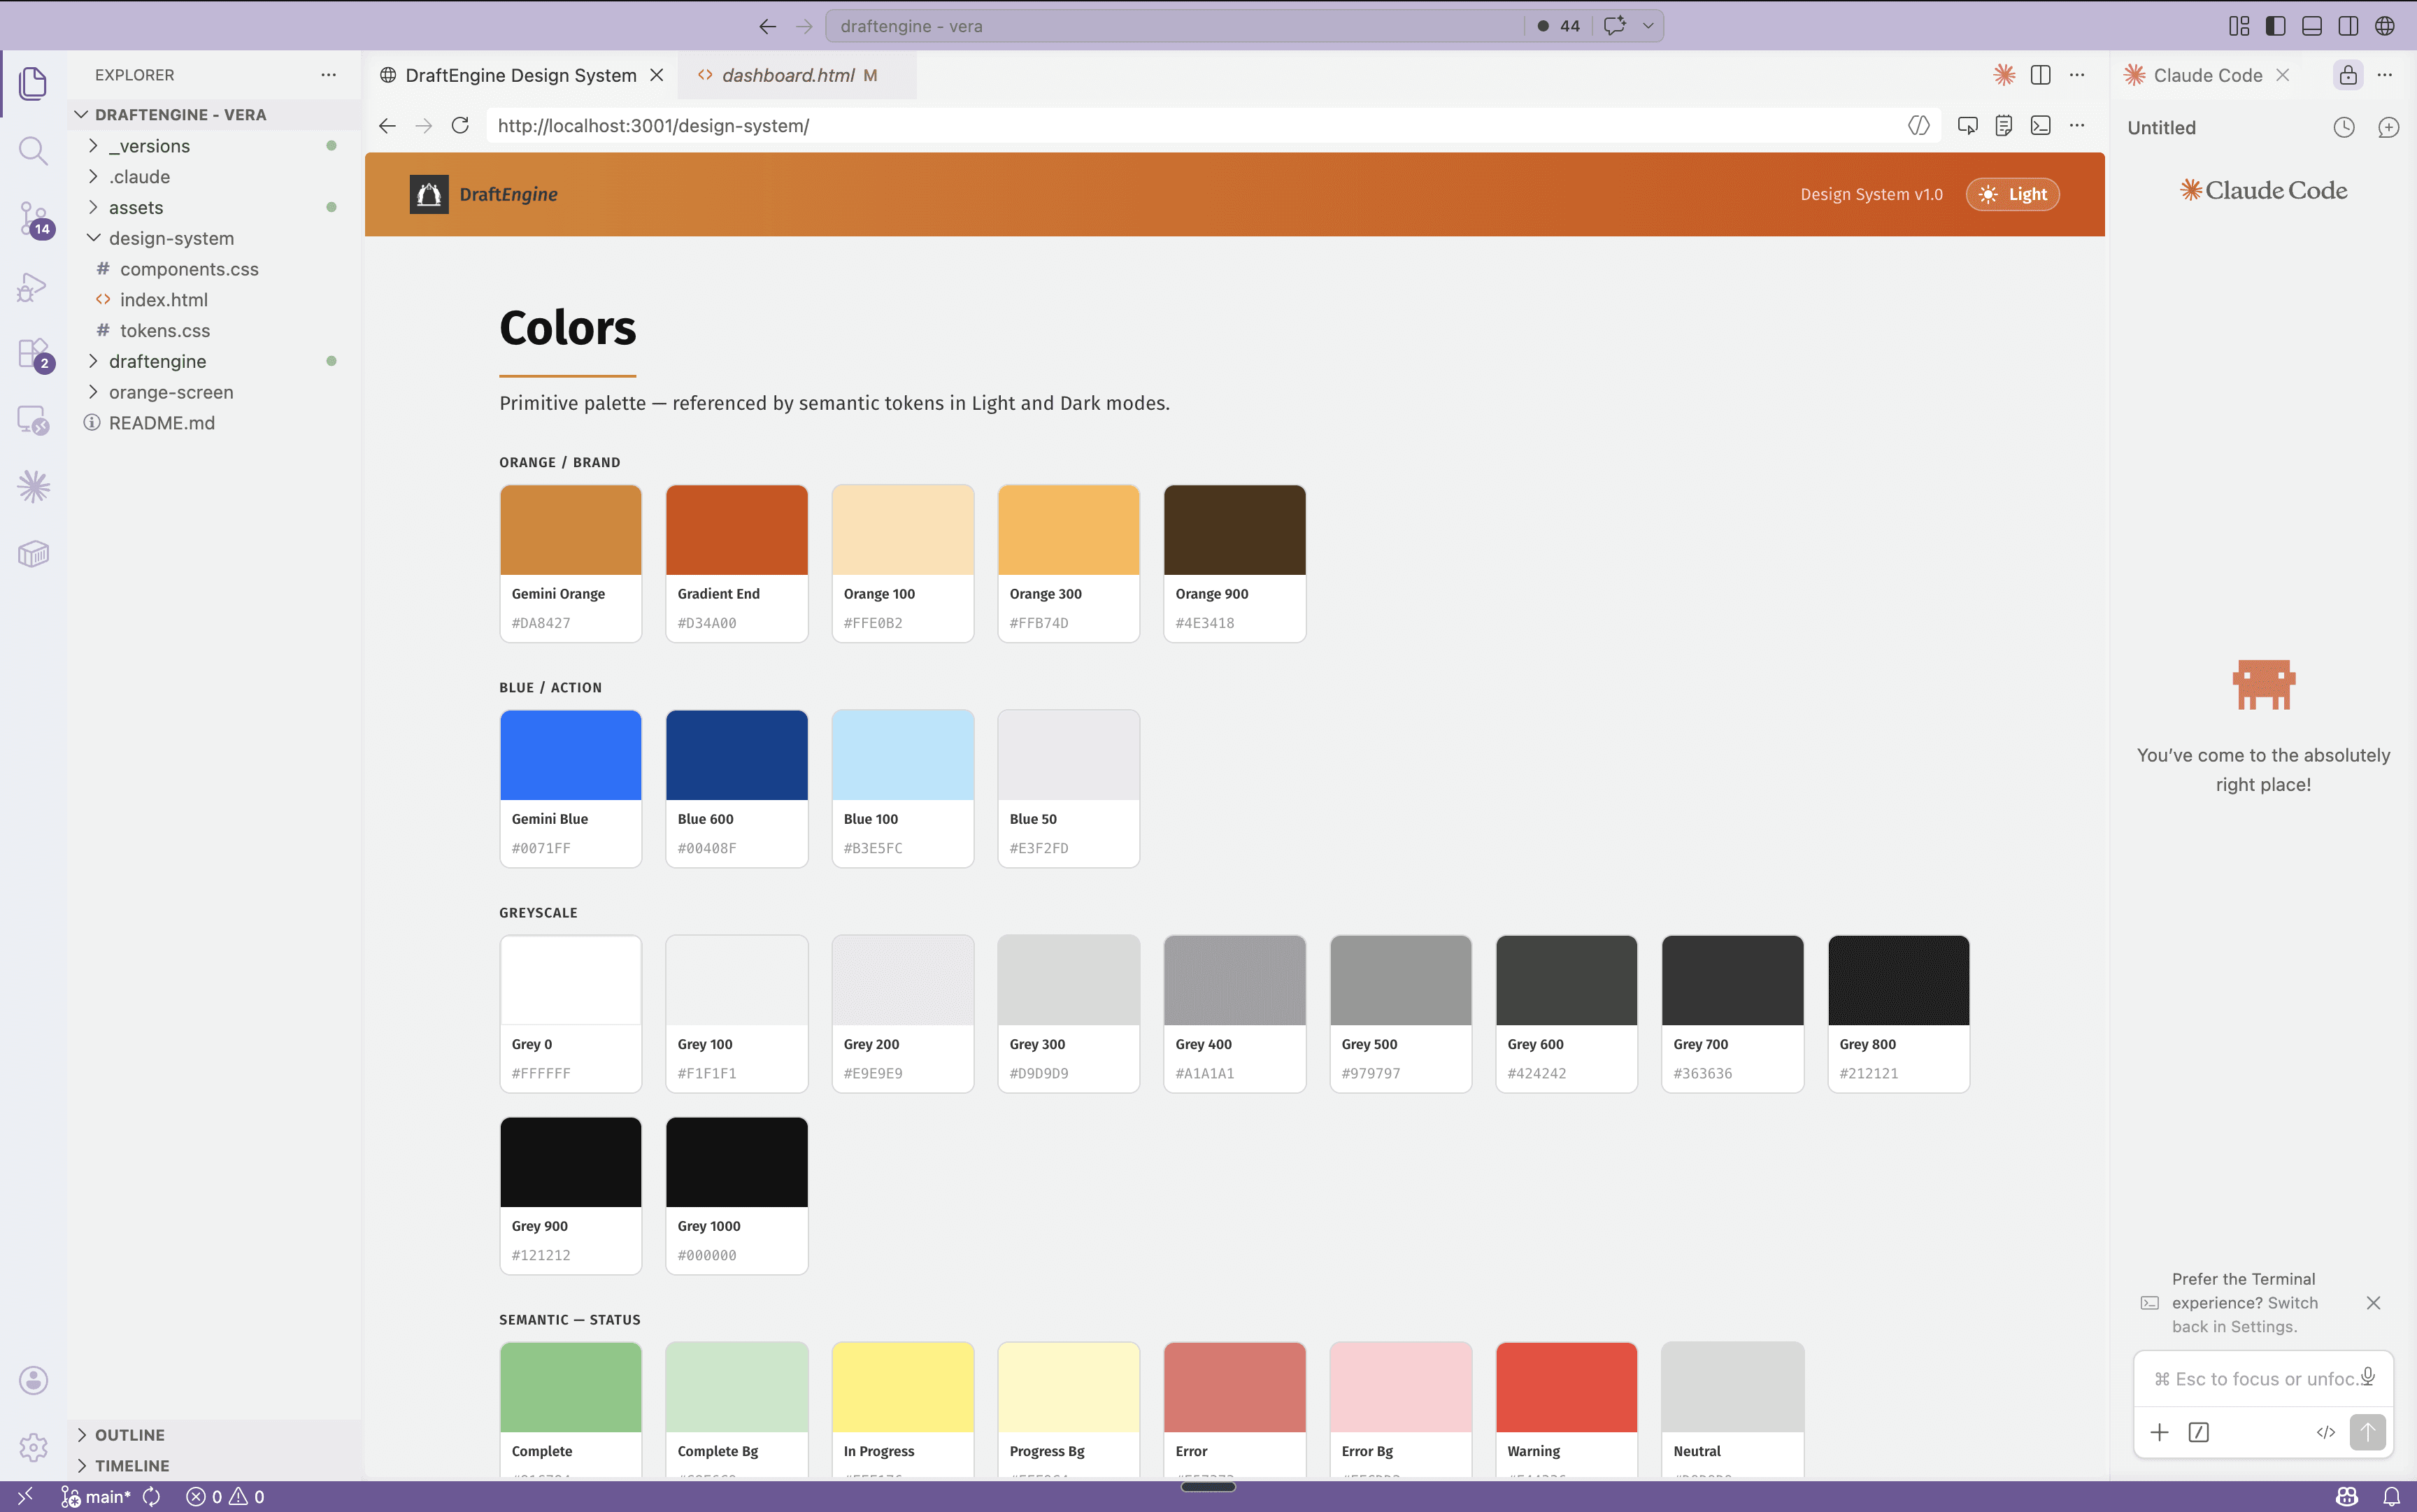Open Claude chat session history clock icon
Viewport: 2417px width, 1512px height.
(2344, 128)
